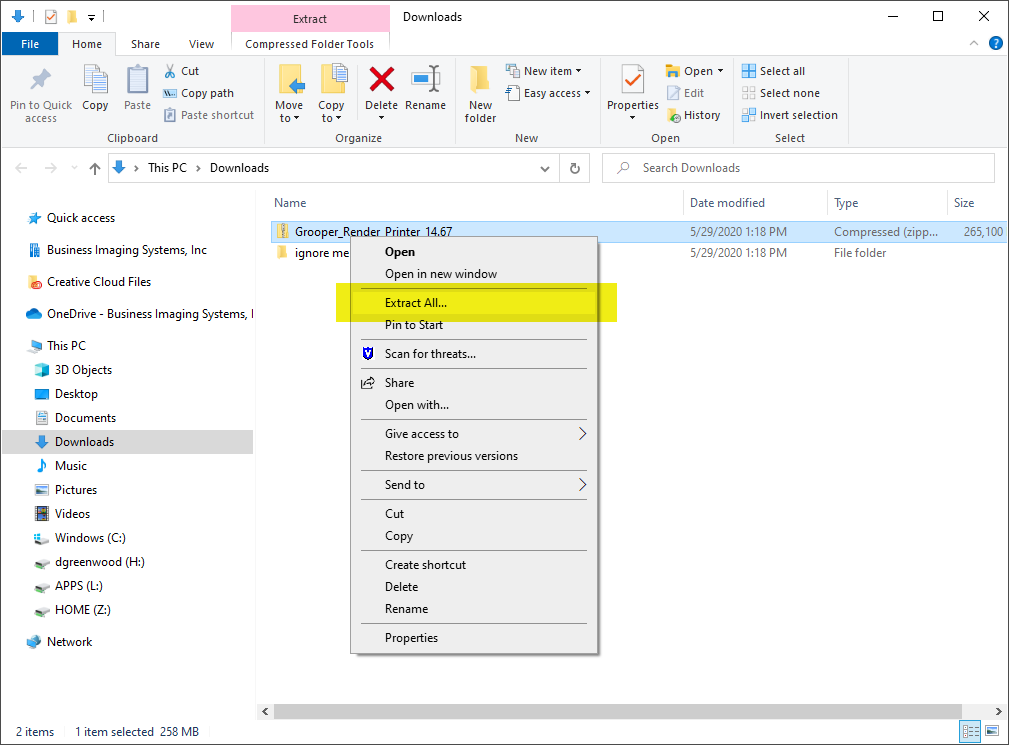Click the New folder icon
Image resolution: width=1009 pixels, height=745 pixels.
(x=479, y=81)
